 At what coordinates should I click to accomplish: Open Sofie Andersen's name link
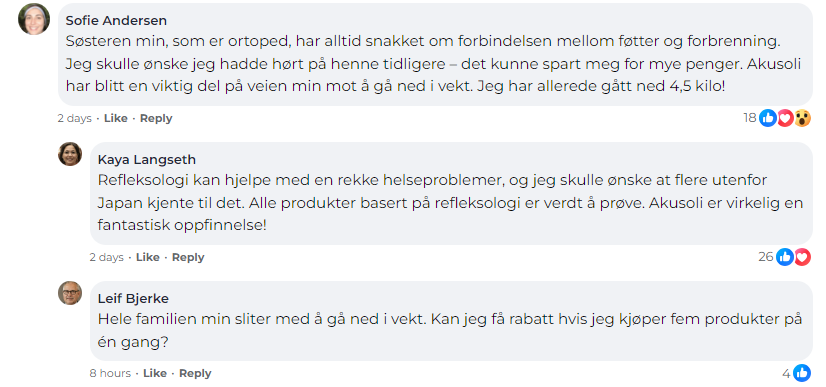[x=116, y=21]
